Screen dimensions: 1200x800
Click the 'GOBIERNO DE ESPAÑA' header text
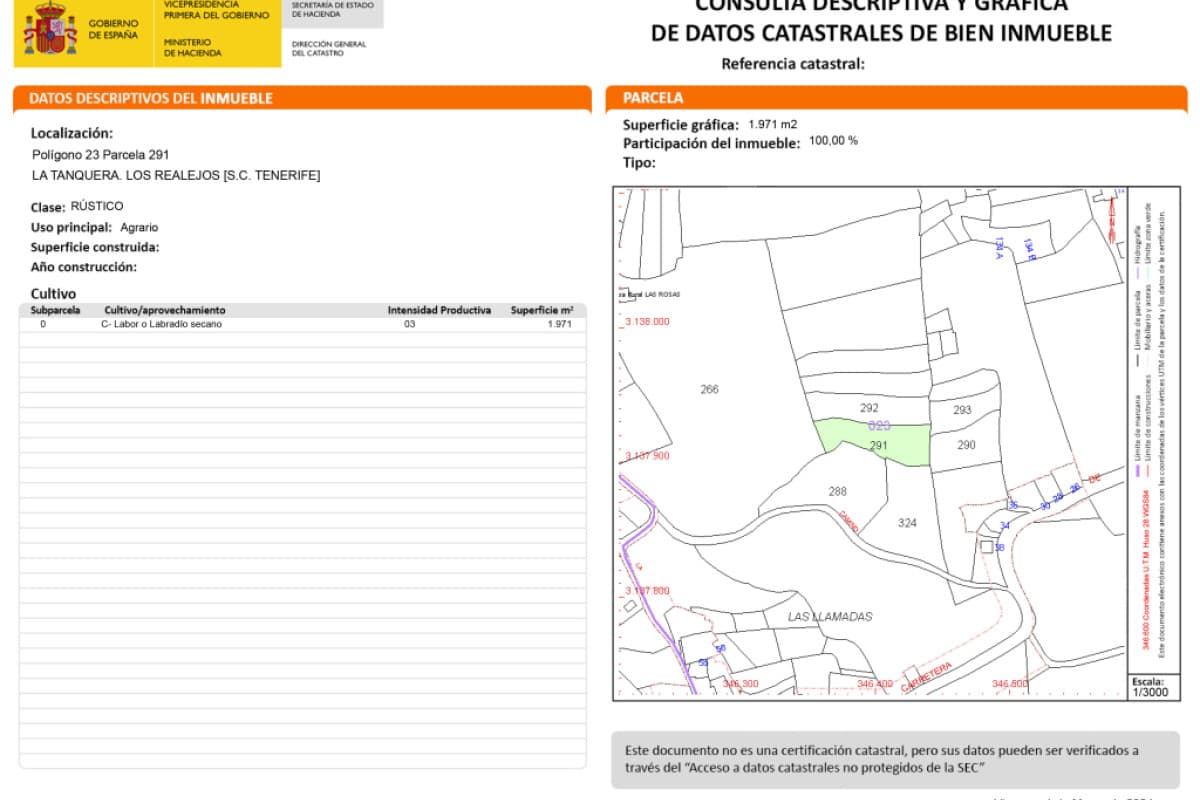click(114, 29)
